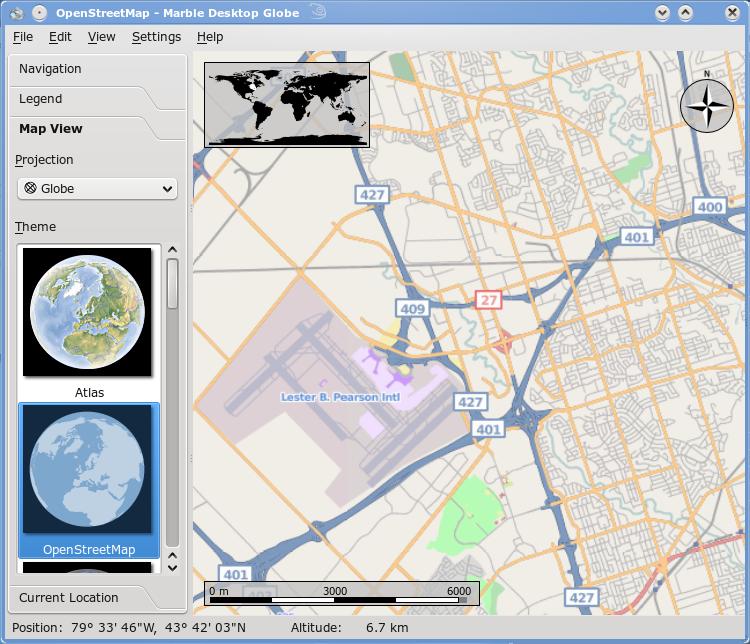The width and height of the screenshot is (750, 644).
Task: Click the Marble application icon in title bar
Action: pos(14,13)
